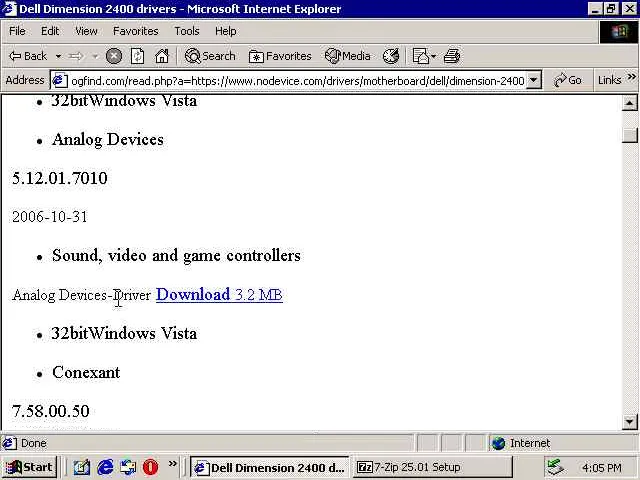Click the Edit page icon
640x480 pixels.
click(x=420, y=56)
